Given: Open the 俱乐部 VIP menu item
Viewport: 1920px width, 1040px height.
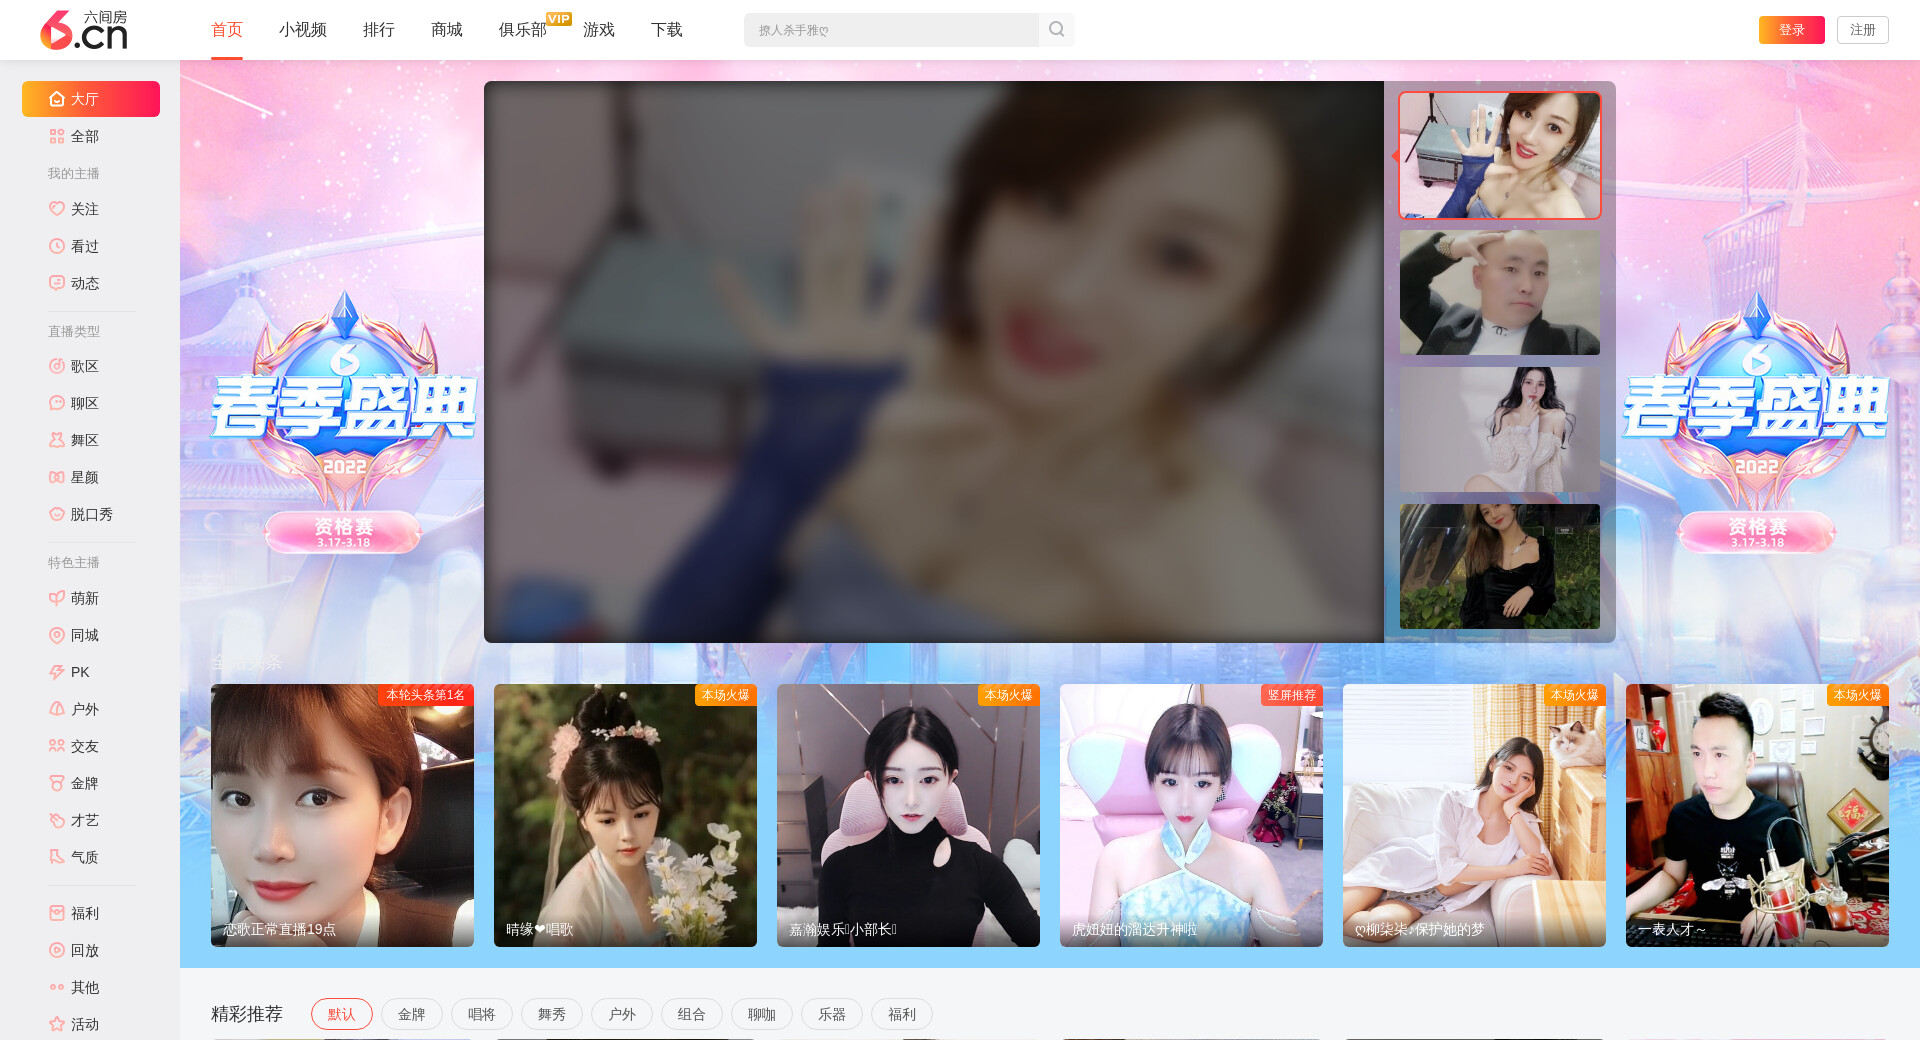Looking at the screenshot, I should 523,30.
